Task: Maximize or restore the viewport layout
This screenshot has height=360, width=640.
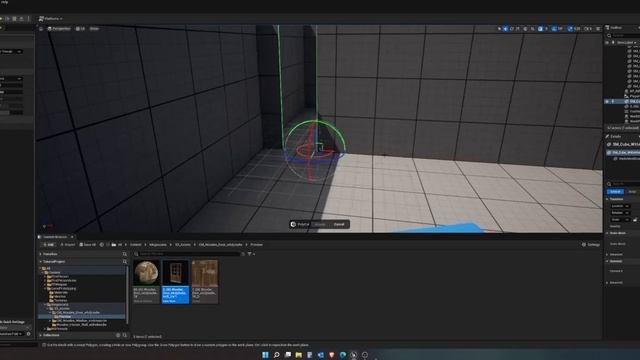Action: pos(598,29)
